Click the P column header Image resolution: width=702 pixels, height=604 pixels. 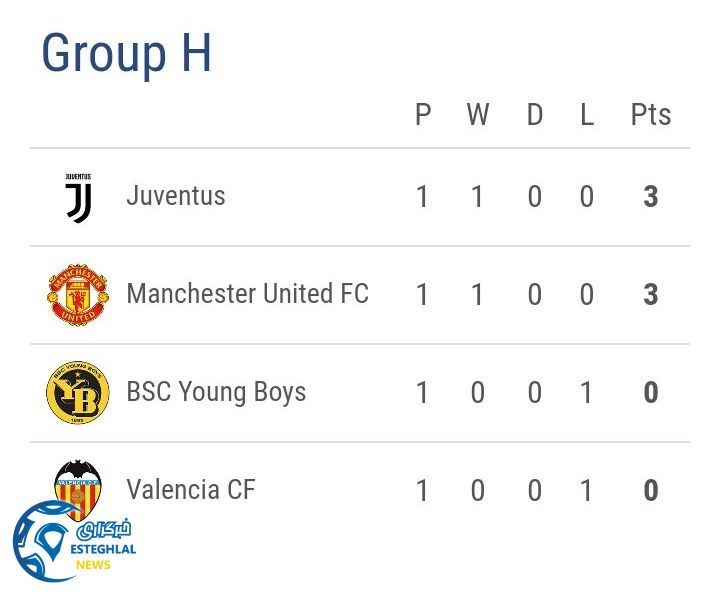423,115
